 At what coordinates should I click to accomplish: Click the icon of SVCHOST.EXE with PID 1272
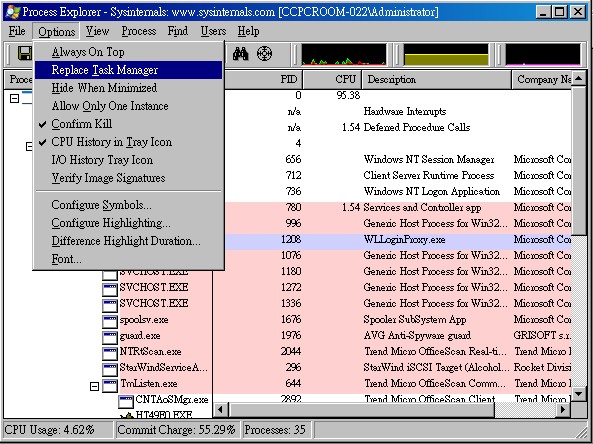pos(110,289)
